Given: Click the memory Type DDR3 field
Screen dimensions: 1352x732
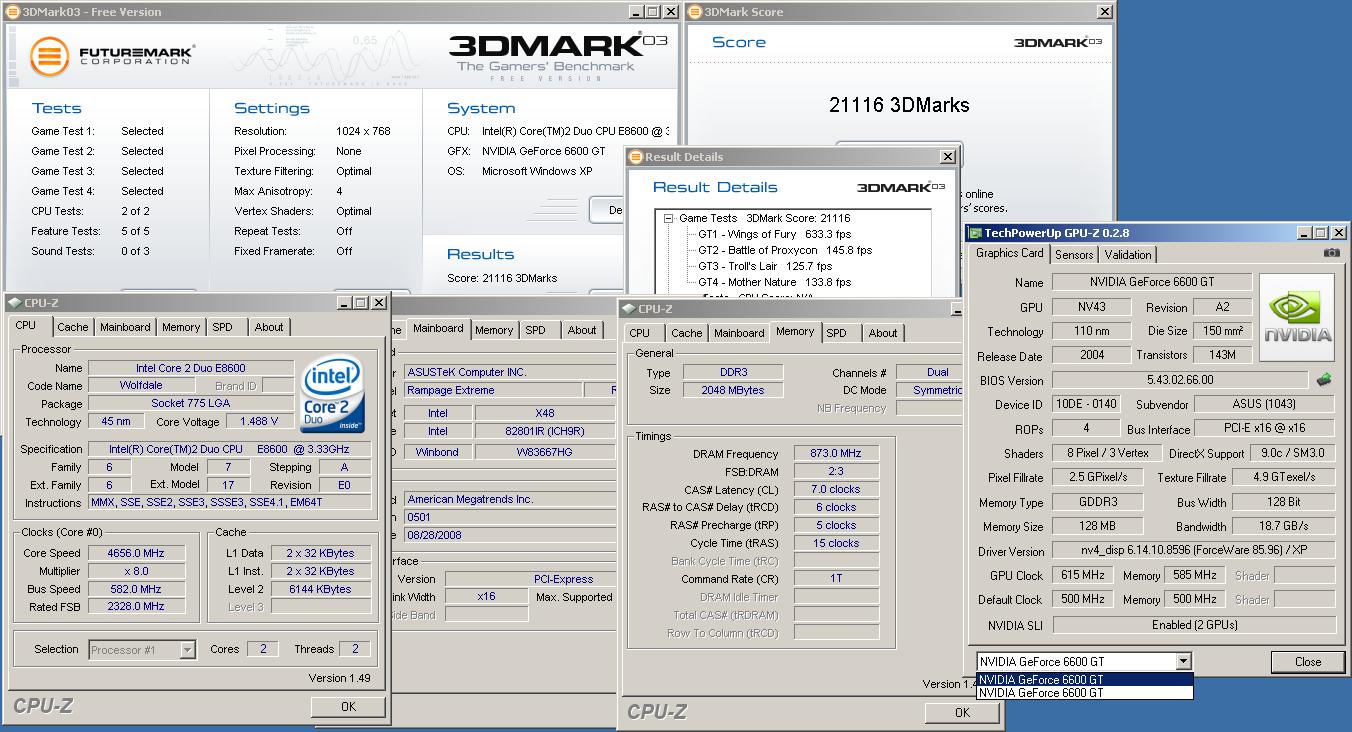Looking at the screenshot, I should point(733,373).
